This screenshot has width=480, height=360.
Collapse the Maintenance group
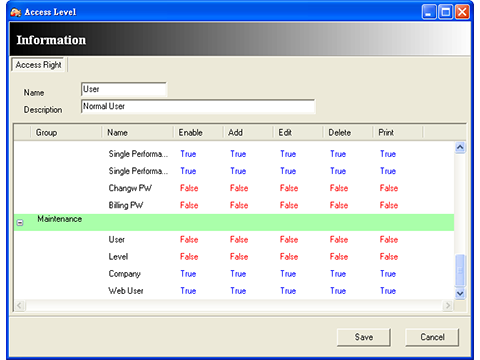click(x=20, y=223)
